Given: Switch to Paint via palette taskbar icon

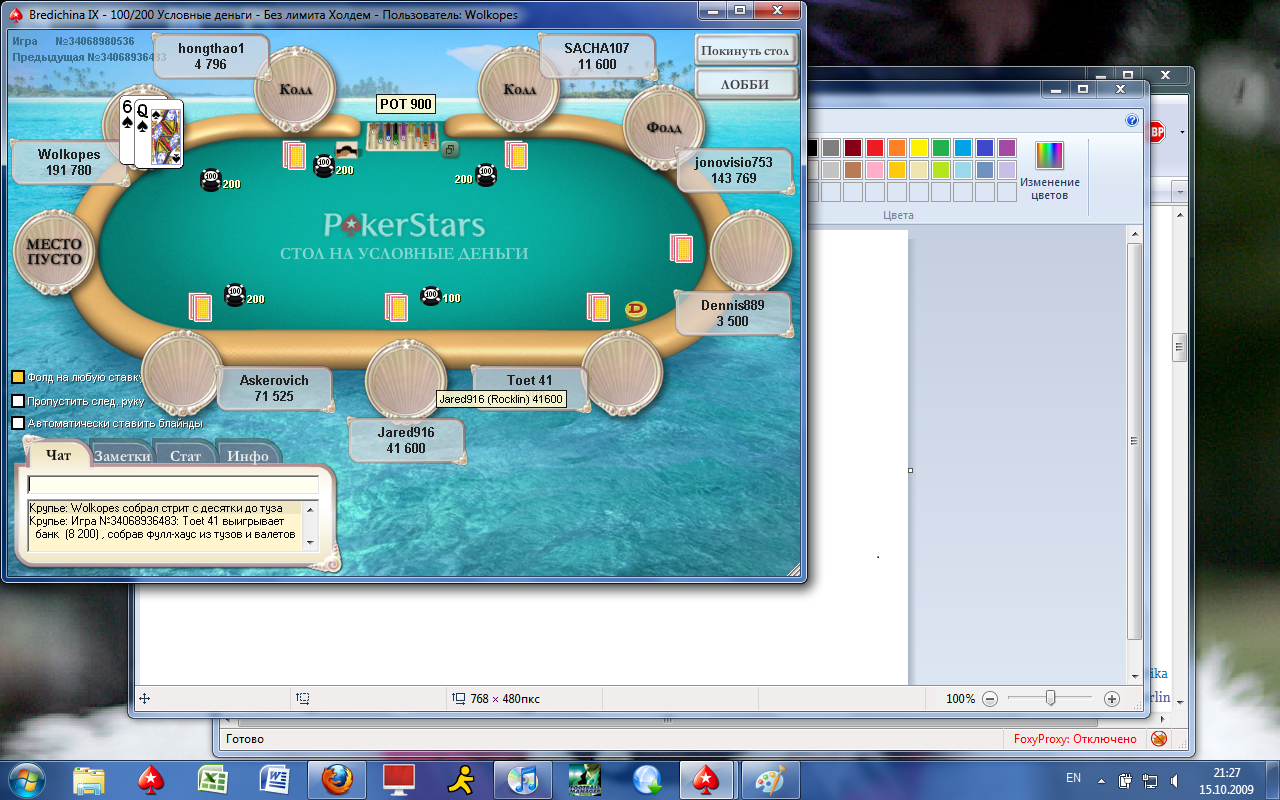Looking at the screenshot, I should (x=770, y=779).
